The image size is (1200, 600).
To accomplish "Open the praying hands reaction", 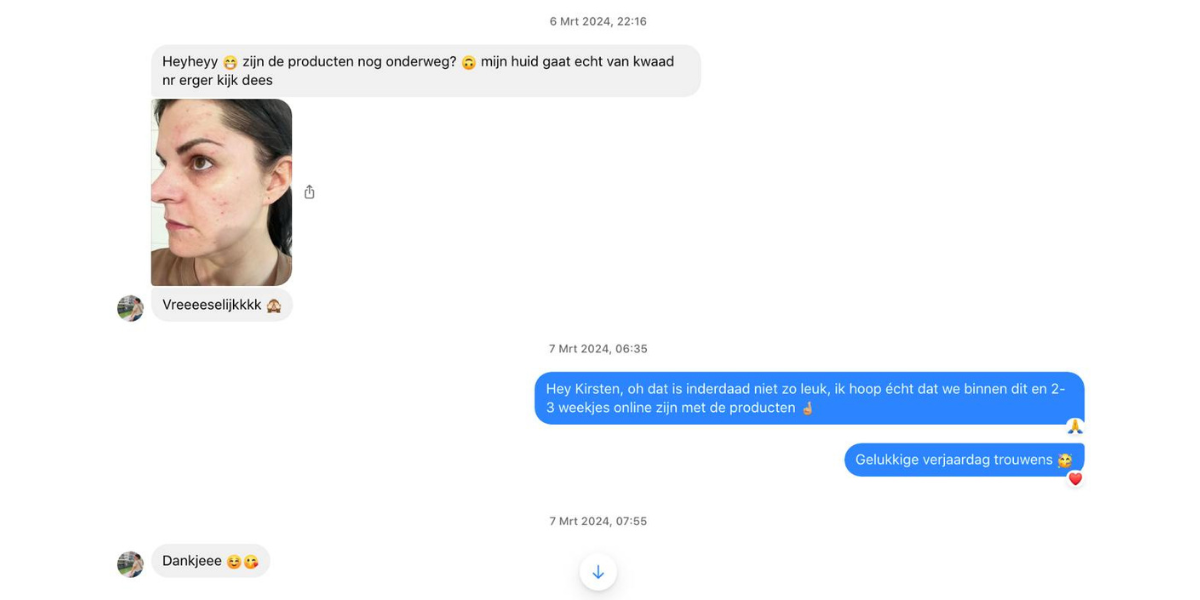I will click(x=1075, y=427).
